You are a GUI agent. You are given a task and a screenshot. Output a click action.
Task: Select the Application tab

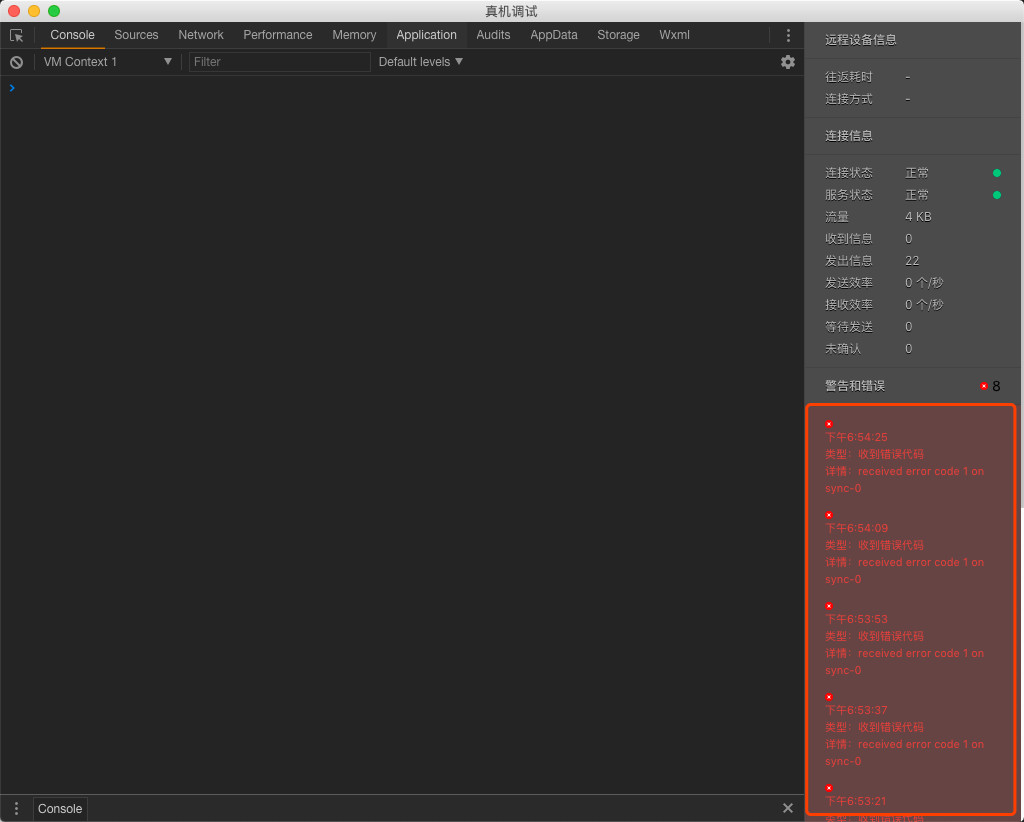pyautogui.click(x=426, y=35)
